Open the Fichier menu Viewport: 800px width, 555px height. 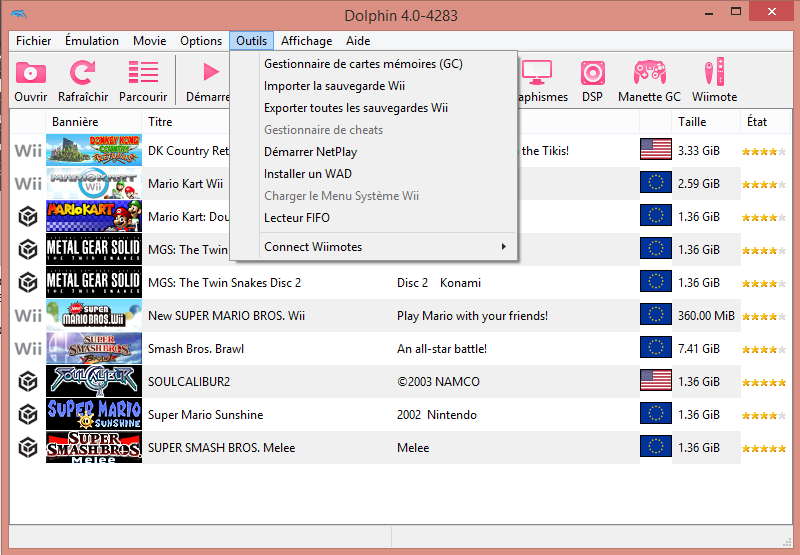pyautogui.click(x=34, y=41)
